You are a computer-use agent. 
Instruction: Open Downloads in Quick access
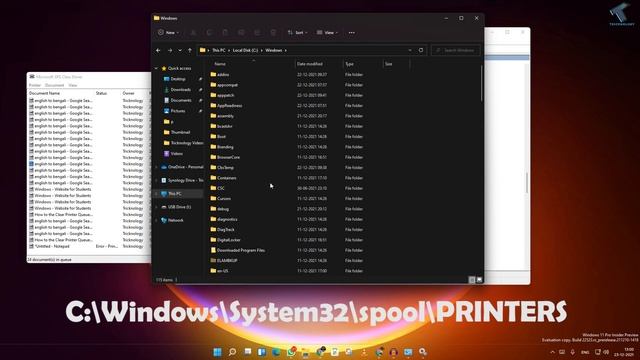tap(180, 89)
